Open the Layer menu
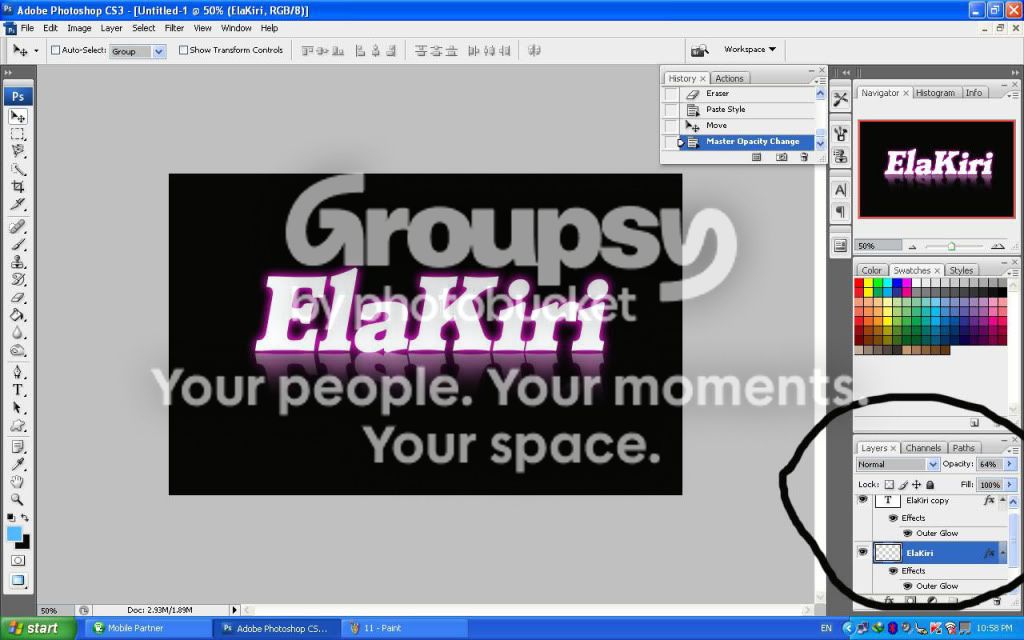This screenshot has width=1024, height=640. pos(111,28)
